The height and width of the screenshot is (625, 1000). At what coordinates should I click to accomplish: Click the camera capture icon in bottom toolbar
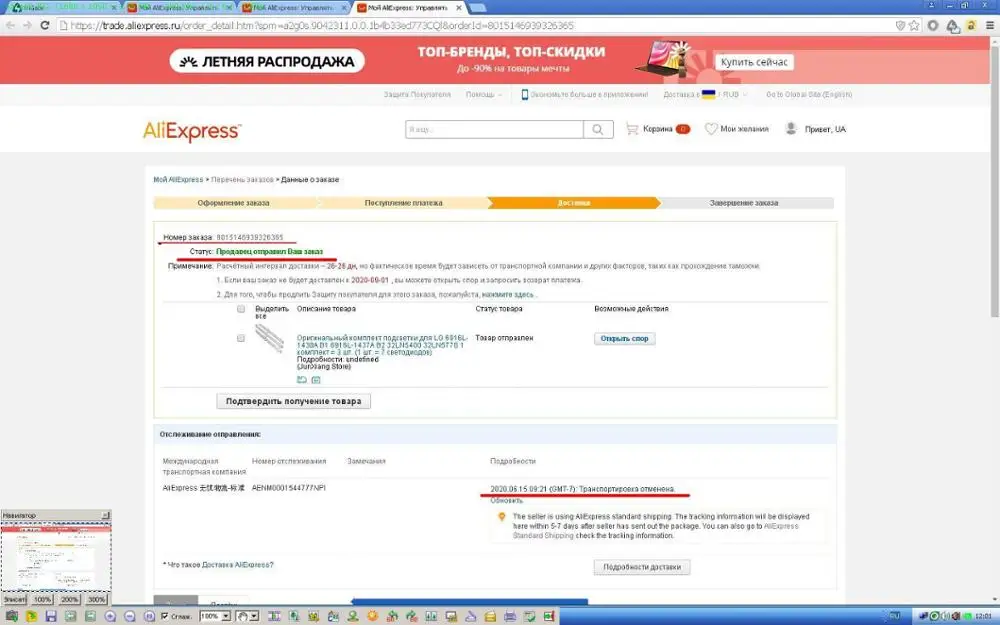point(11,616)
